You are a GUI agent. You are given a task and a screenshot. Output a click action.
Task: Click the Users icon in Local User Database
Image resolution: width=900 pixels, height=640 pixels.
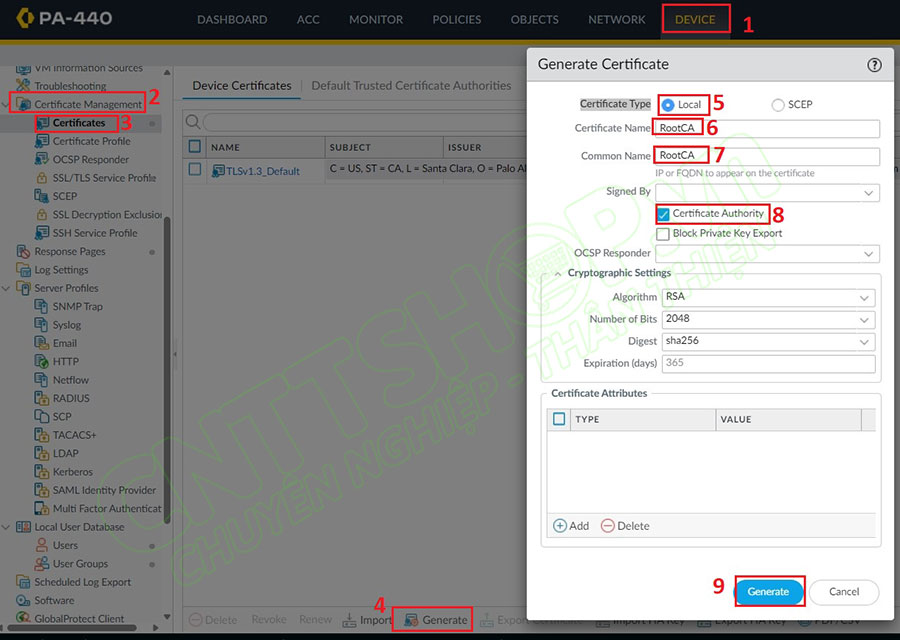pos(42,545)
